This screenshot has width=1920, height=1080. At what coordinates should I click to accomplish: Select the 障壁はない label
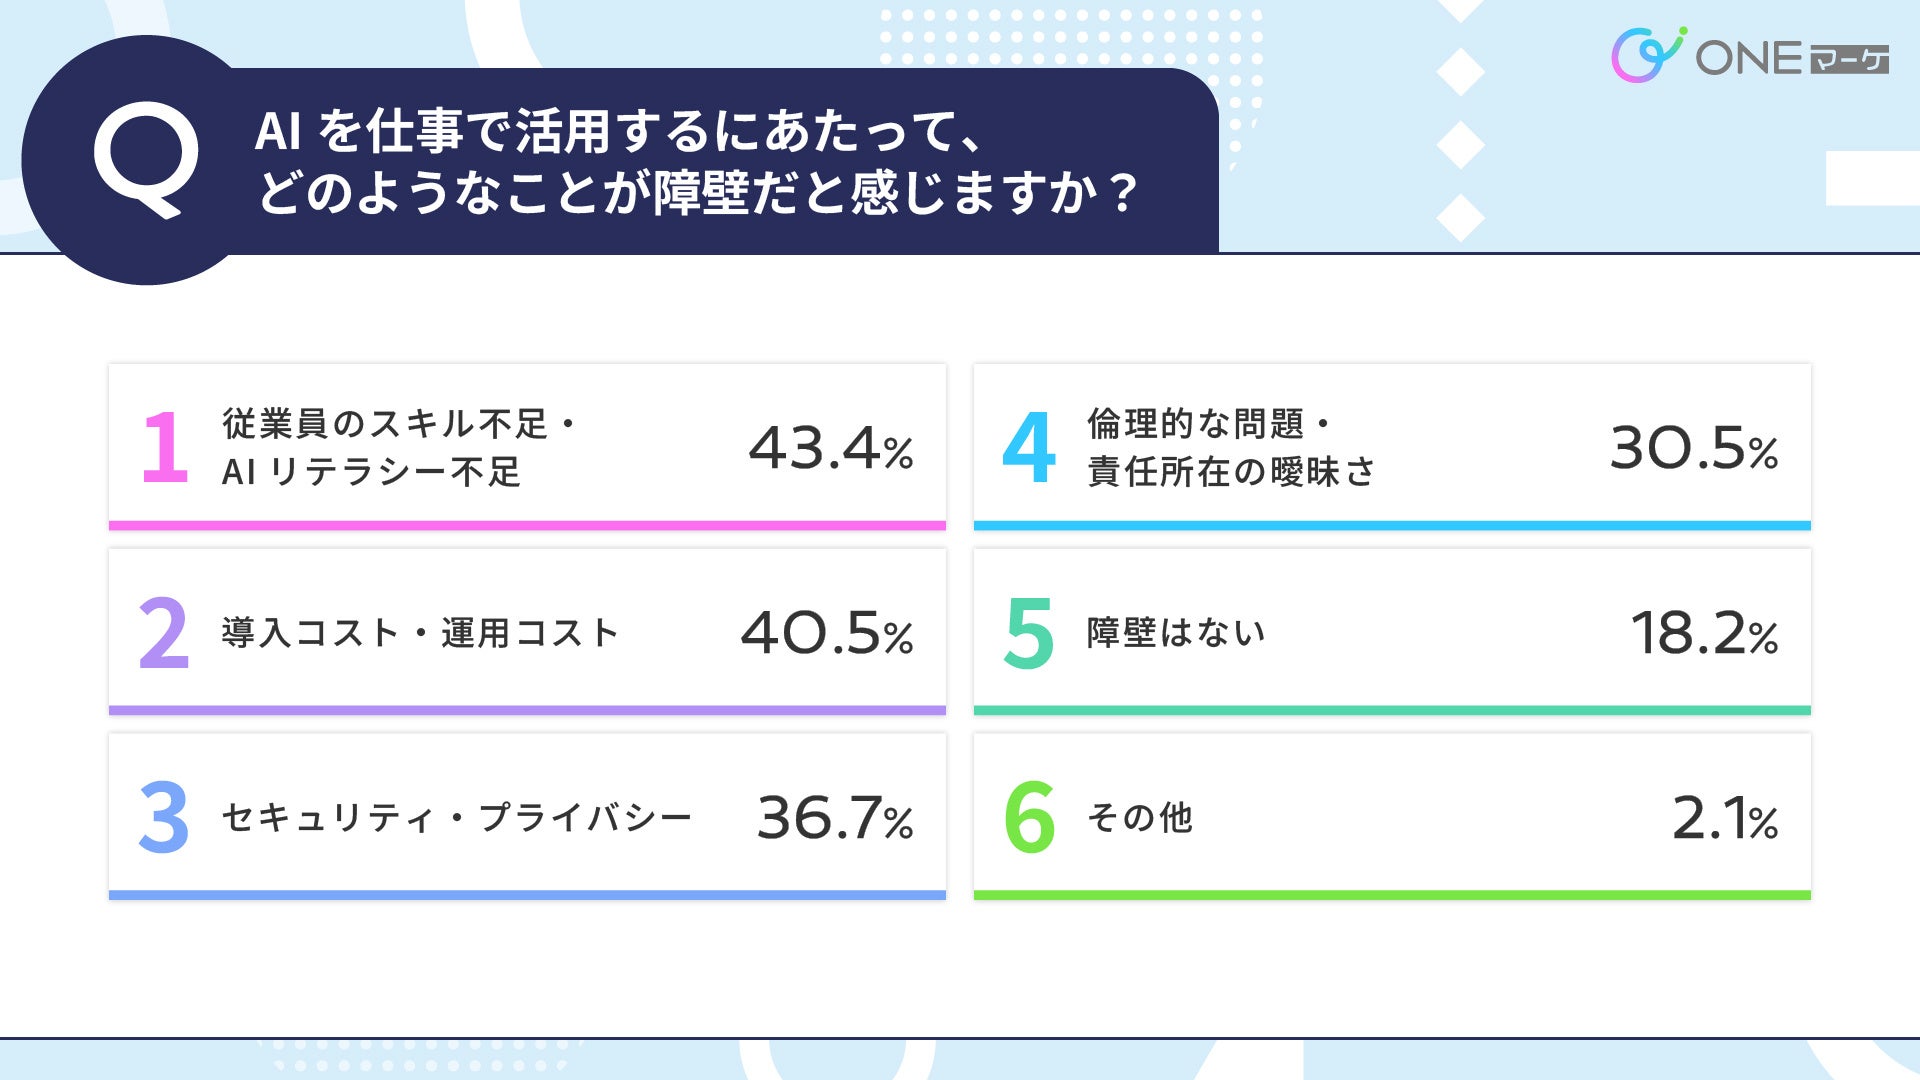[1176, 633]
